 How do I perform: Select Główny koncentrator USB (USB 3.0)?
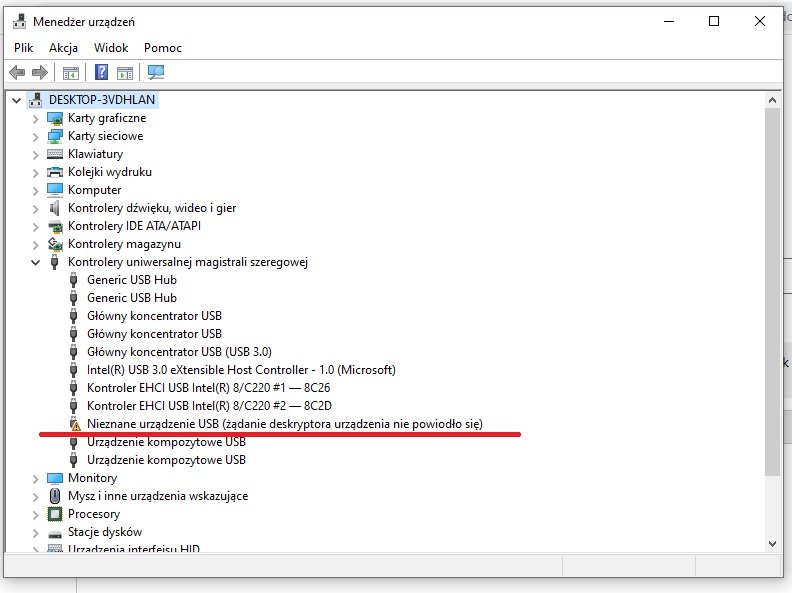coord(179,352)
